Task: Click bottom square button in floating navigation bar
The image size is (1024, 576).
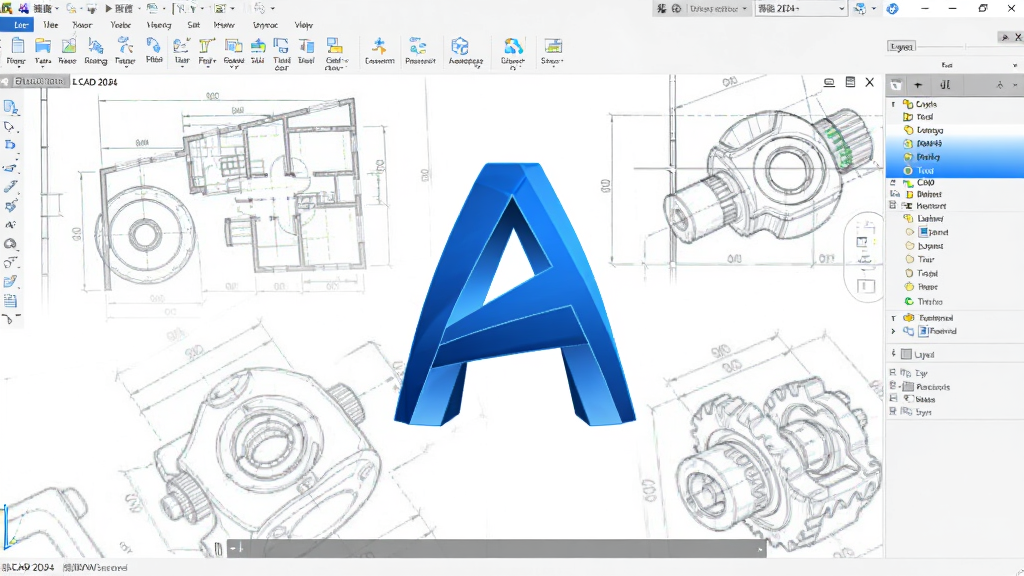Action: click(x=866, y=286)
